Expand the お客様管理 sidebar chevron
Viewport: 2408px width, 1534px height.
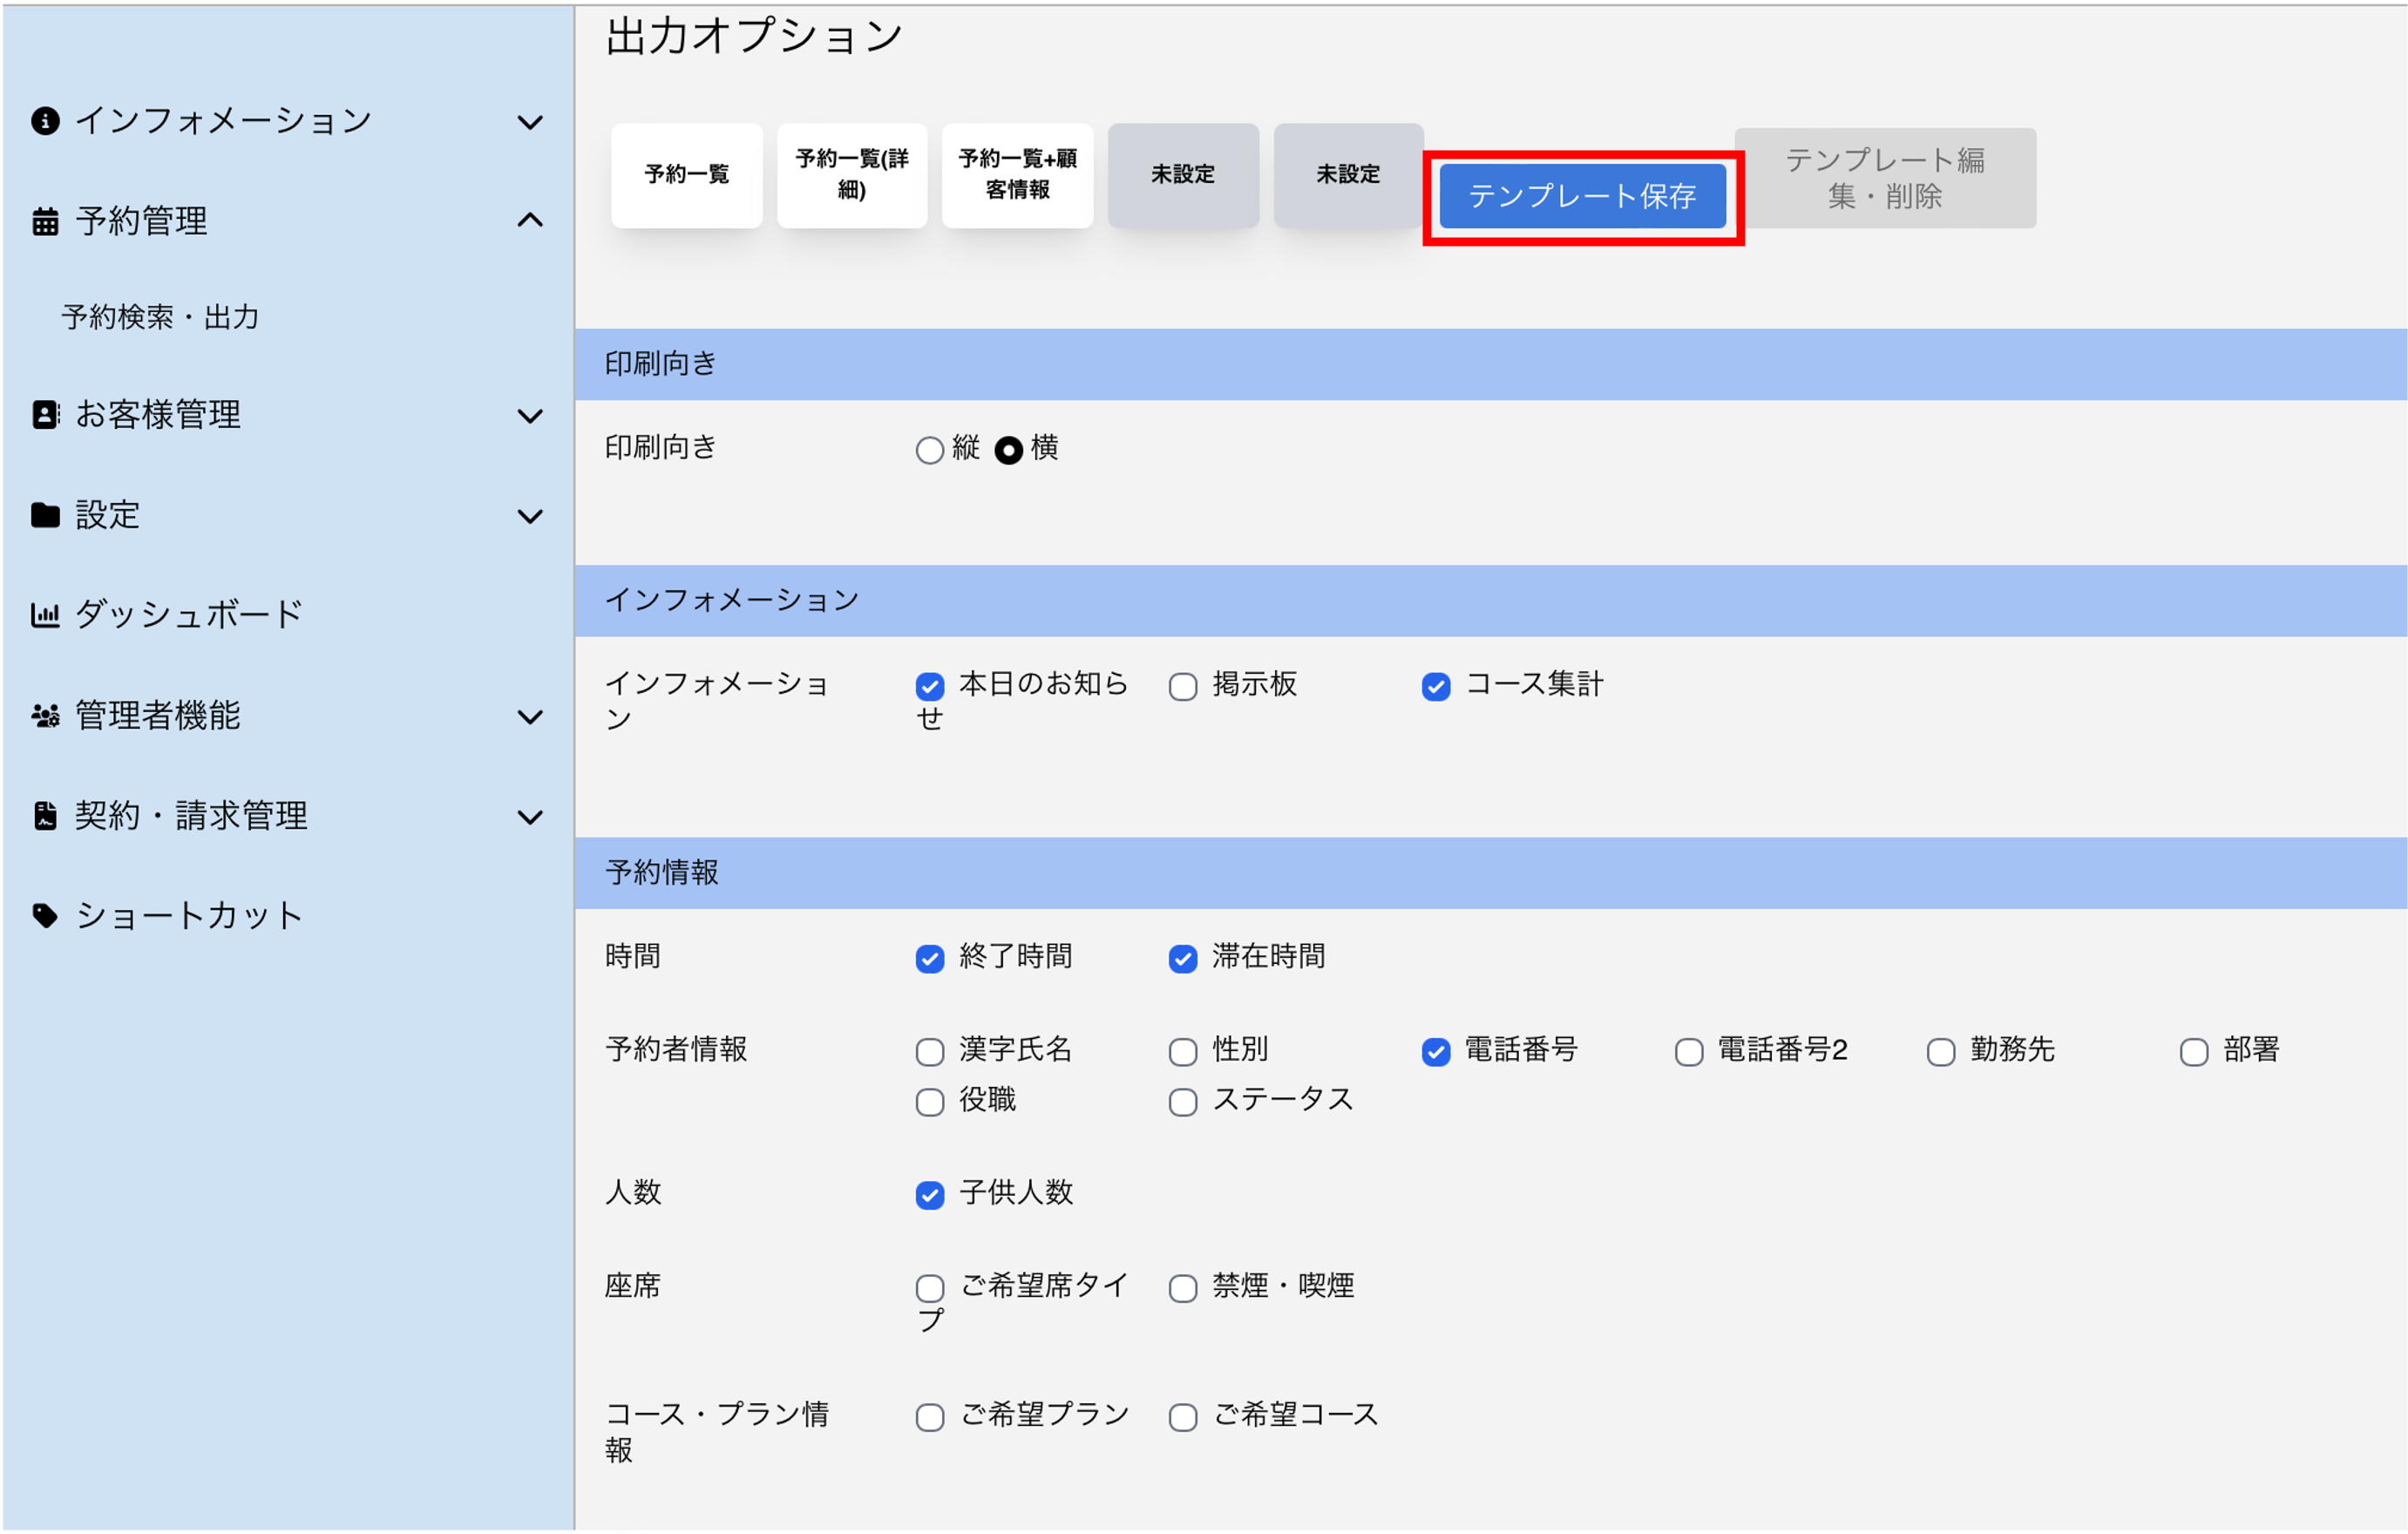(x=530, y=417)
